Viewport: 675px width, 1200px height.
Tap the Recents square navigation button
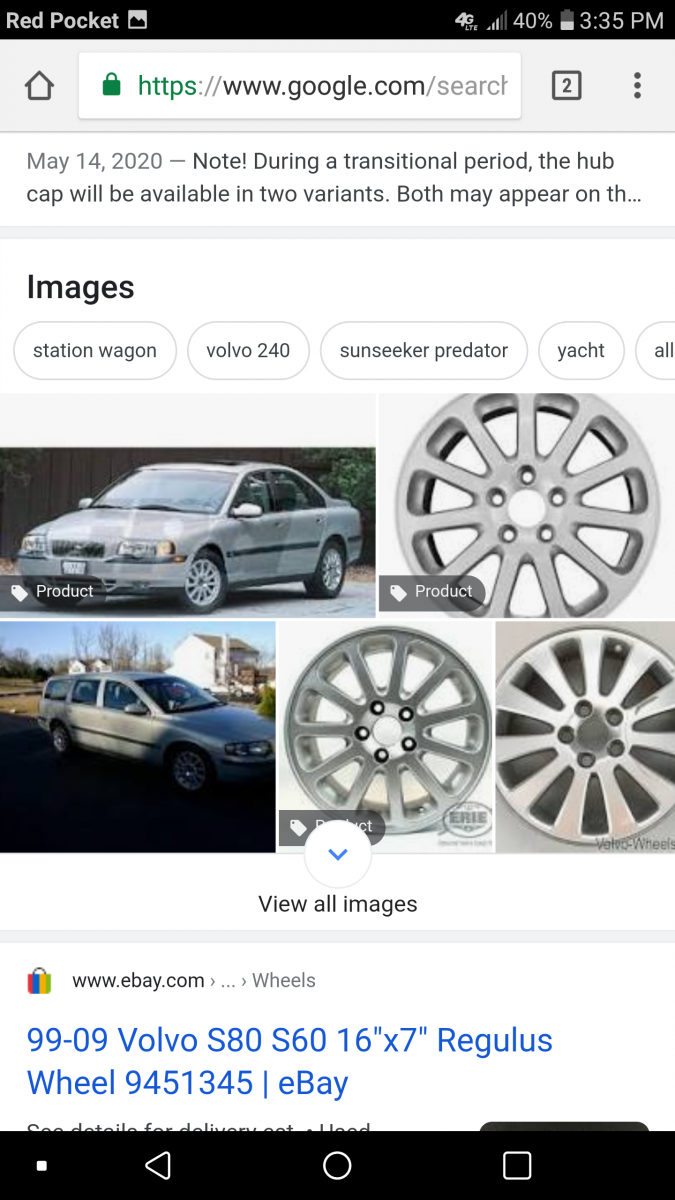click(x=516, y=1164)
